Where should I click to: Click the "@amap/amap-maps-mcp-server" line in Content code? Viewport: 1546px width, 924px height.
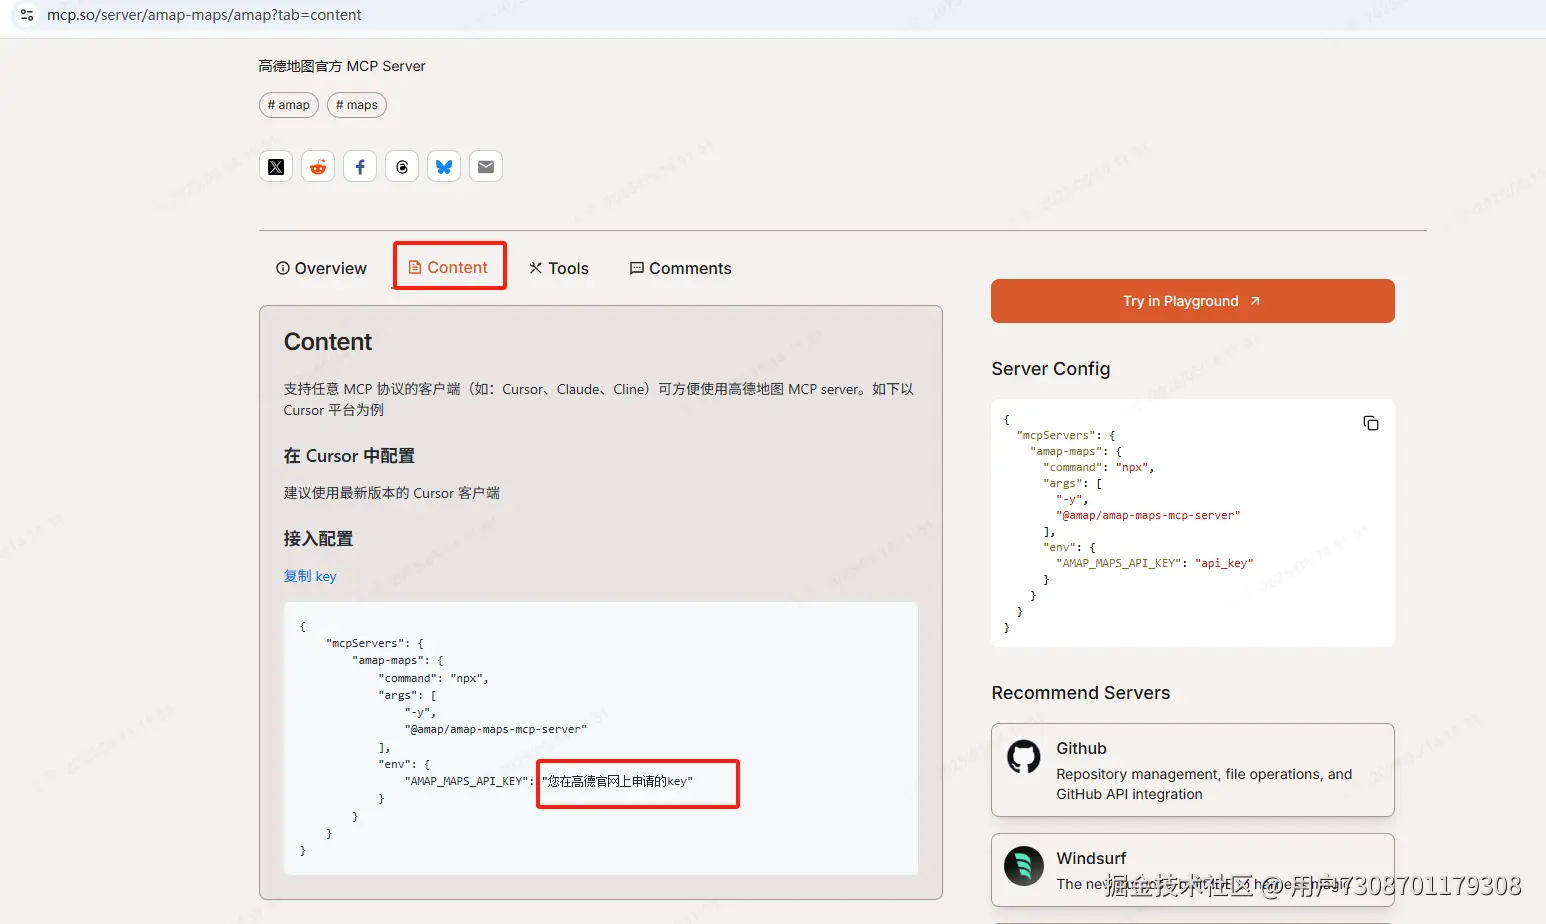coord(496,730)
